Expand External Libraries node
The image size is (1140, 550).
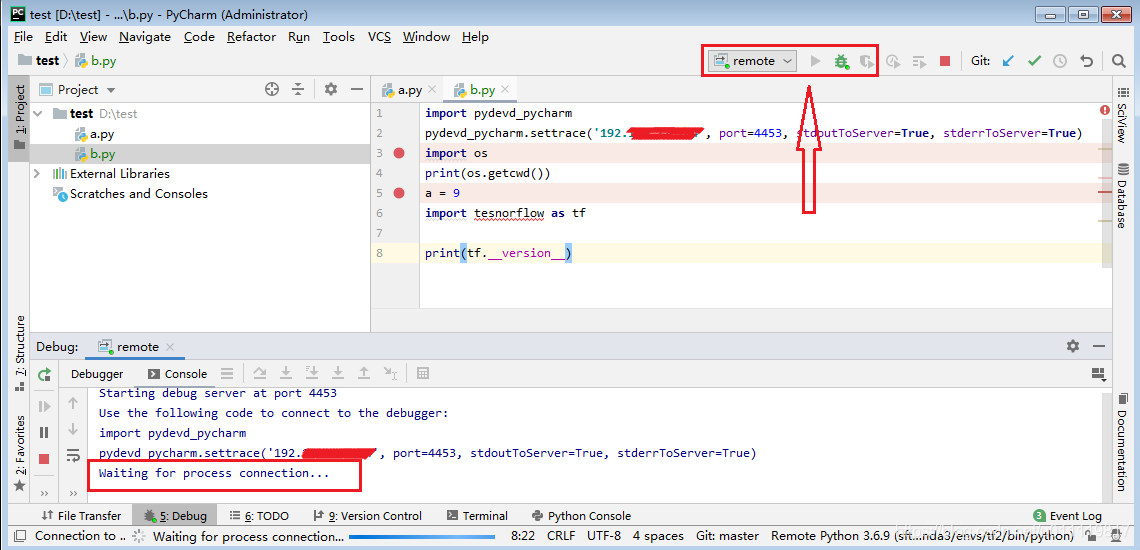point(37,173)
